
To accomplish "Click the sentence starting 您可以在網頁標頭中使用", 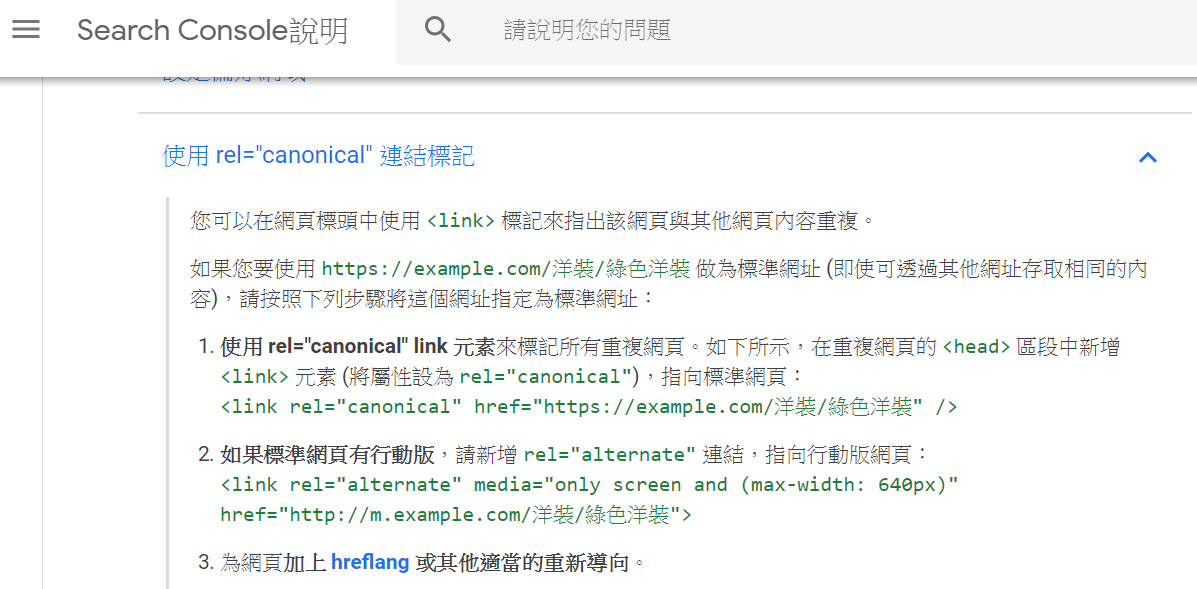I will coord(532,221).
